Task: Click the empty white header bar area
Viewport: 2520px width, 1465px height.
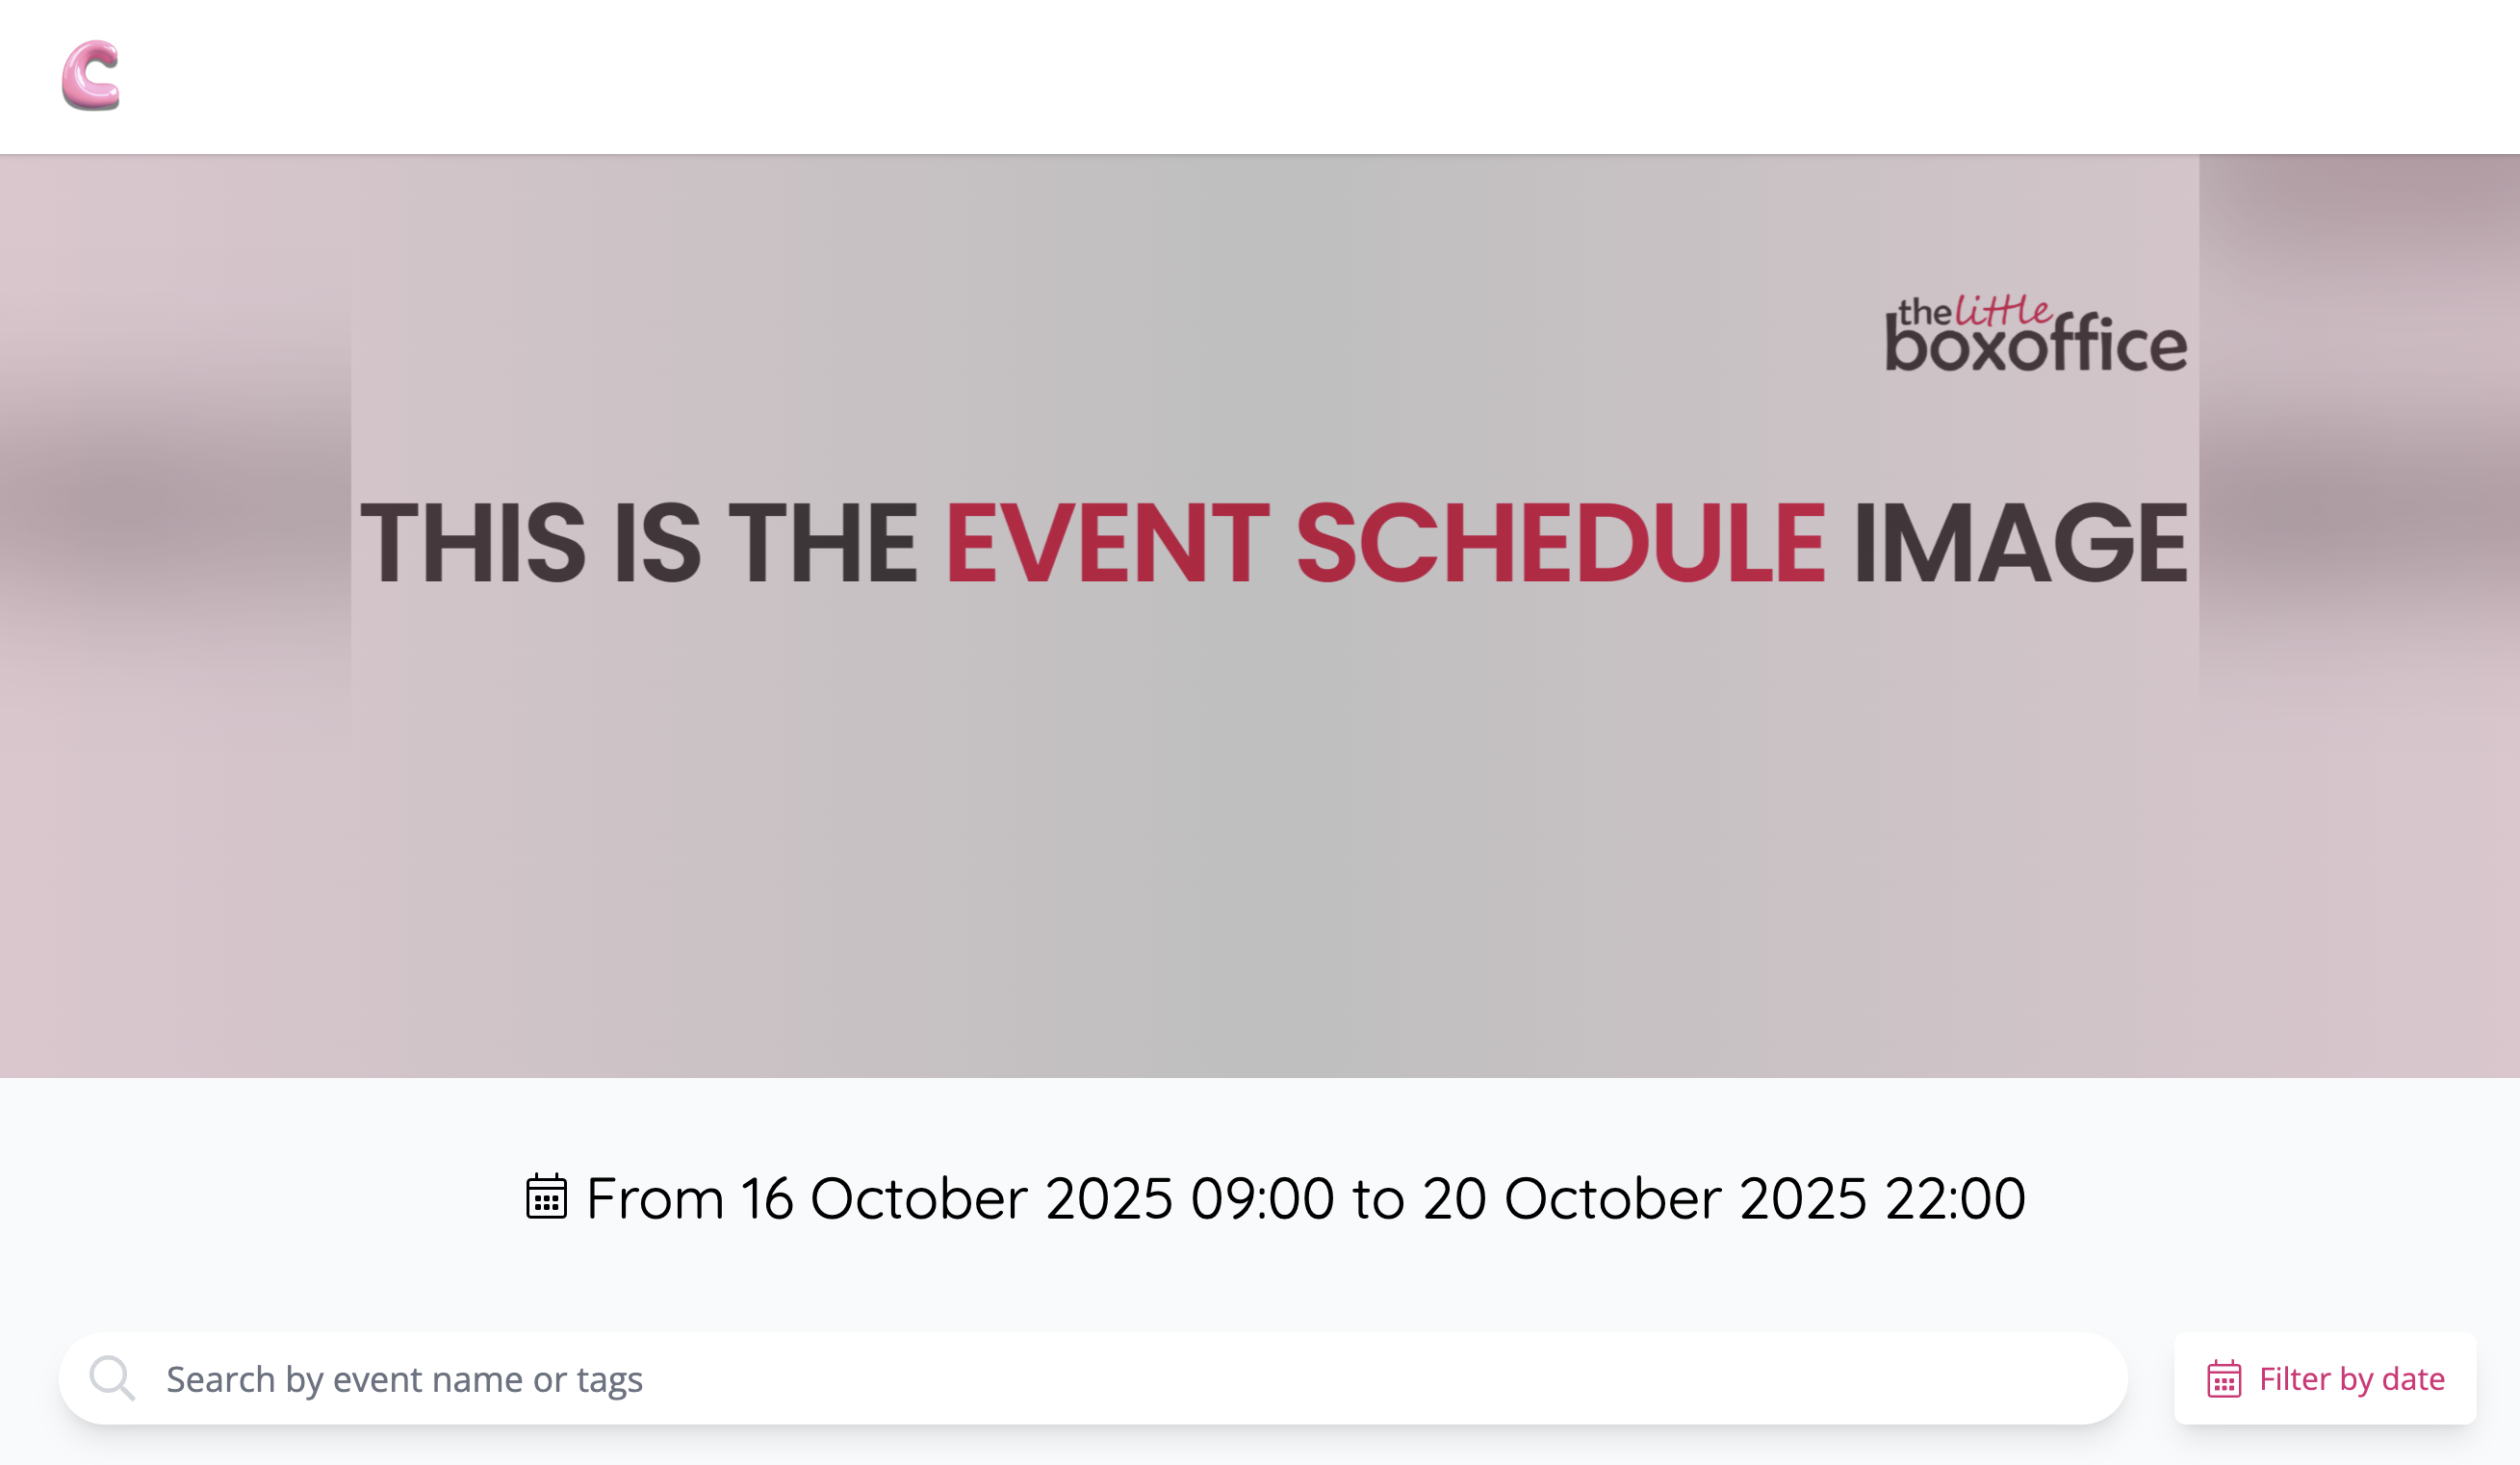Action: (x=1300, y=75)
